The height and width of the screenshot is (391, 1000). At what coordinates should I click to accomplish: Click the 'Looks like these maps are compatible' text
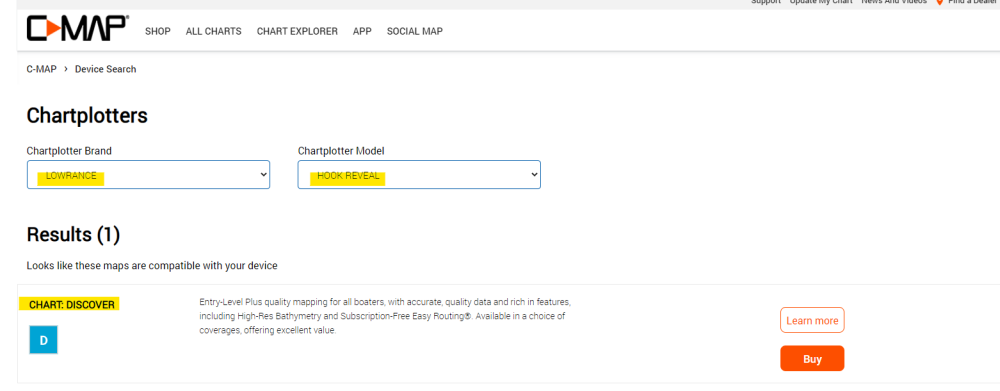pyautogui.click(x=152, y=265)
